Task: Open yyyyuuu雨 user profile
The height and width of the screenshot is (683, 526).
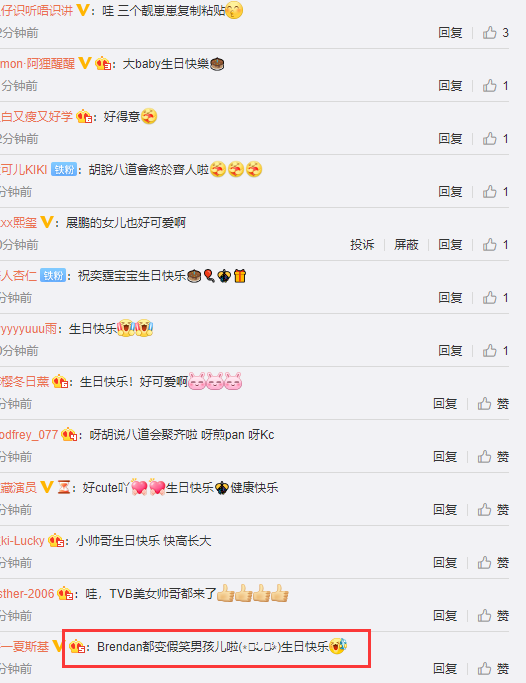Action: pos(28,329)
